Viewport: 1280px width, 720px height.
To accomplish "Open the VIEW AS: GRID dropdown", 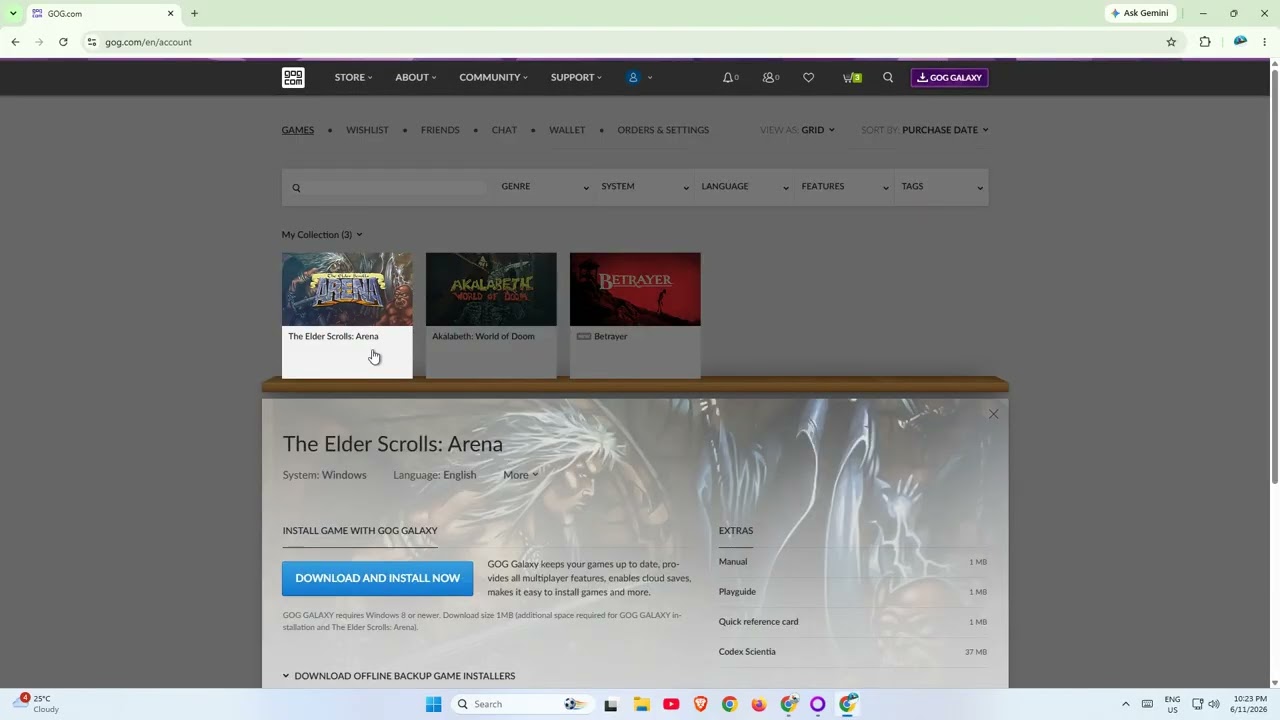I will tap(797, 130).
